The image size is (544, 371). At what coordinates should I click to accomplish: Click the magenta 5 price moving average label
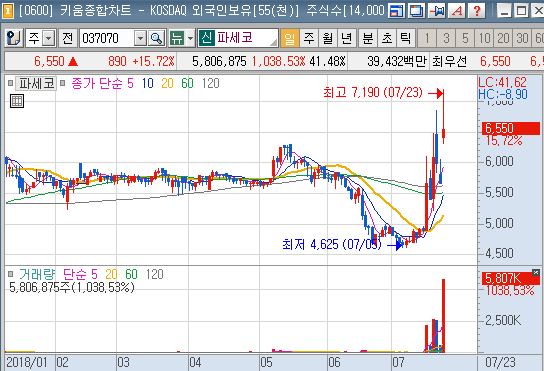tap(130, 83)
